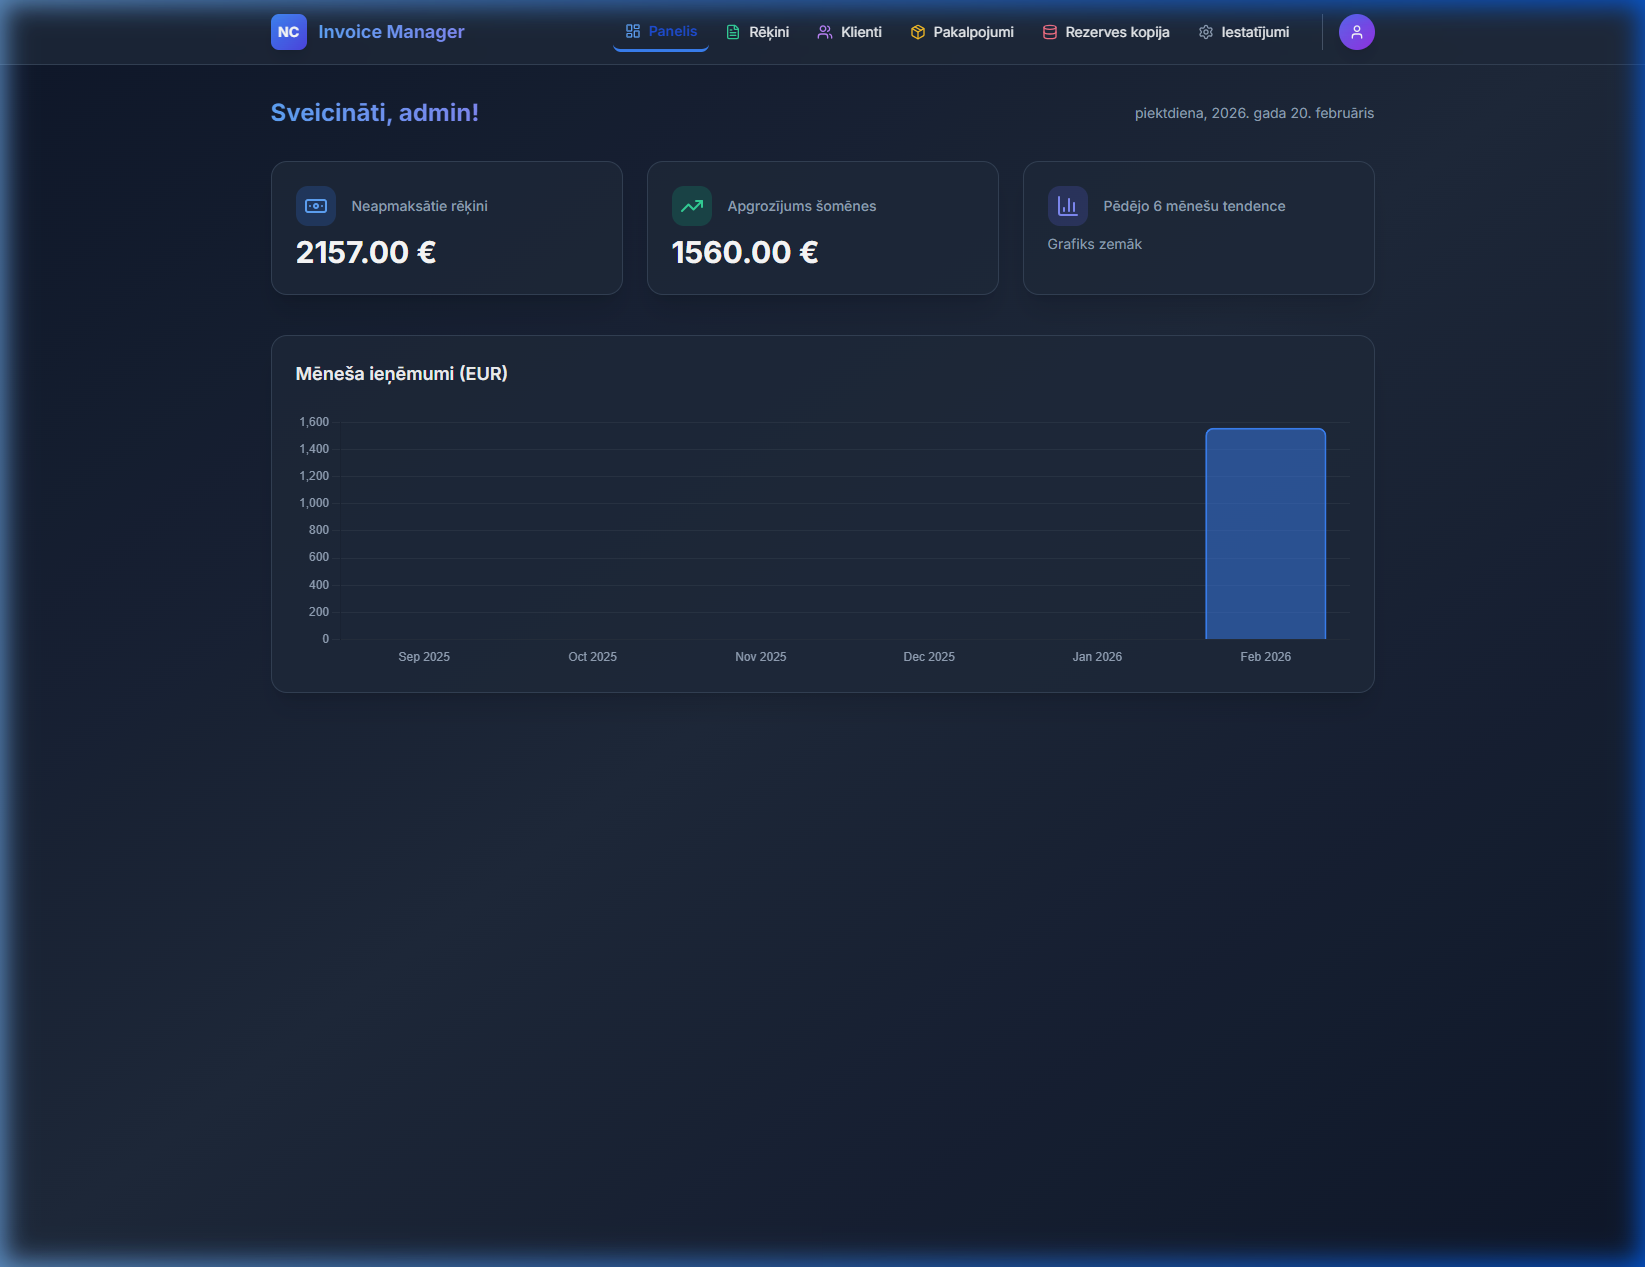Click the Panelis dashboard grid icon

(x=631, y=31)
